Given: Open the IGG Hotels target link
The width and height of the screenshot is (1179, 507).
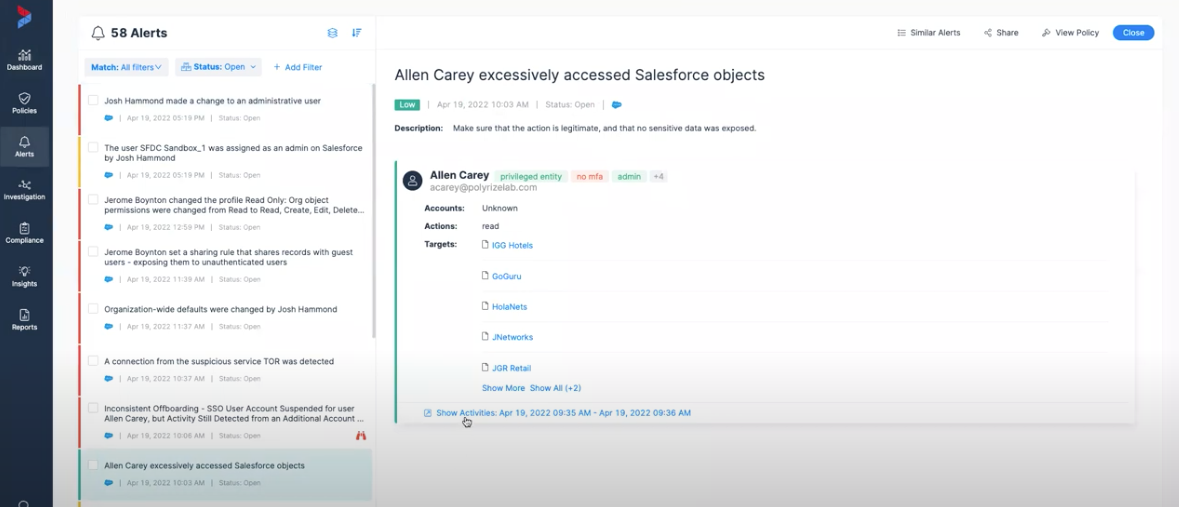Looking at the screenshot, I should pos(512,245).
